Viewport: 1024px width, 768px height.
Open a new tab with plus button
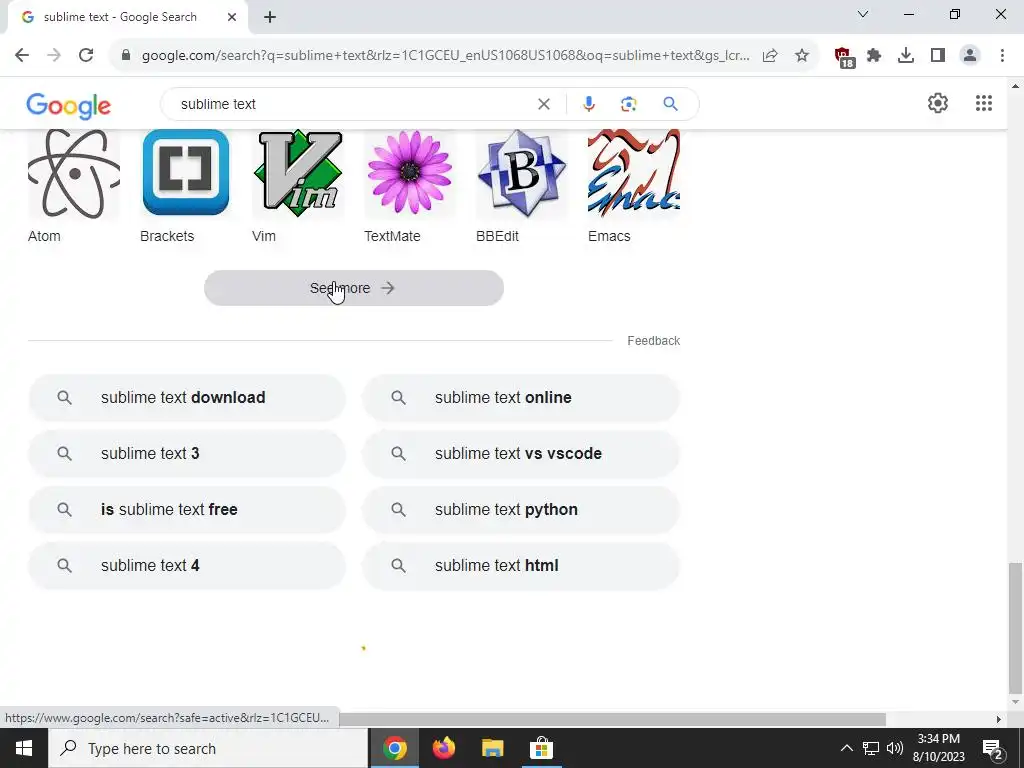[x=270, y=17]
